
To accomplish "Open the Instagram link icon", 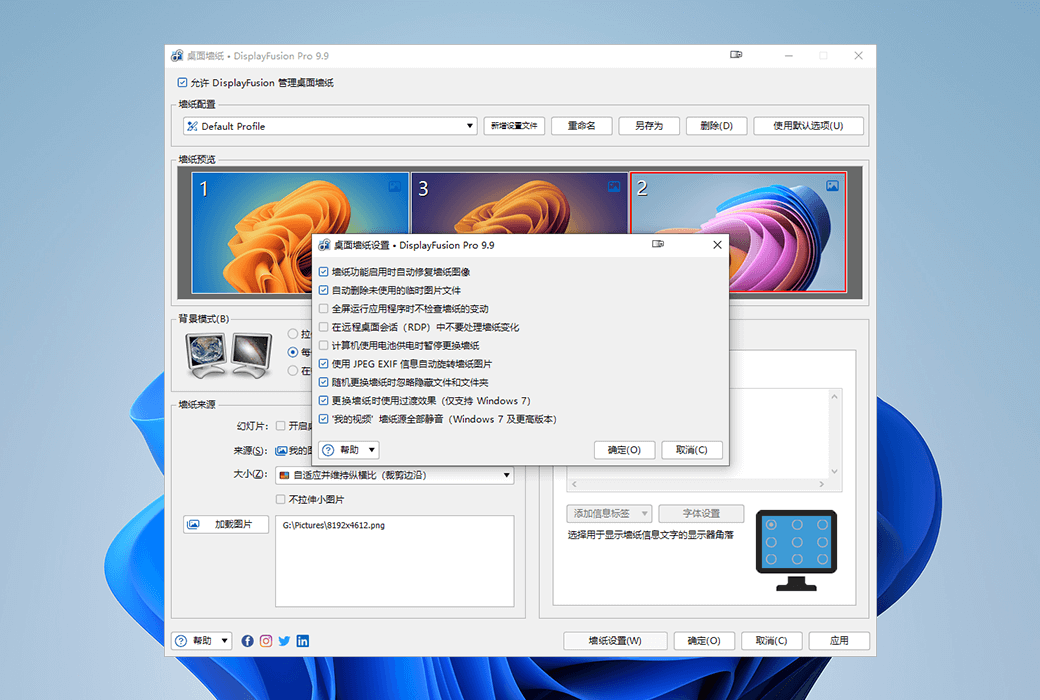I will [266, 641].
